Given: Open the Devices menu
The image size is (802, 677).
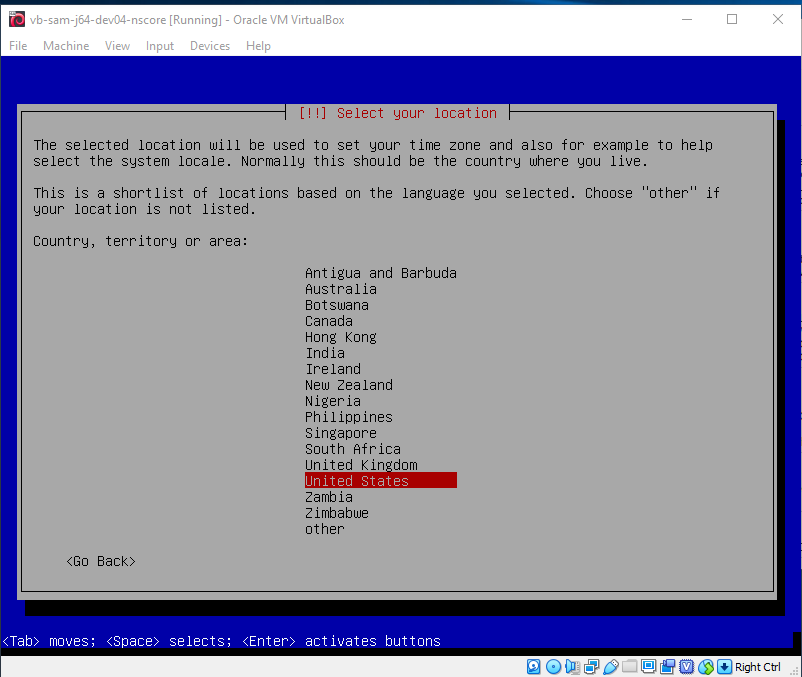Looking at the screenshot, I should [x=210, y=46].
